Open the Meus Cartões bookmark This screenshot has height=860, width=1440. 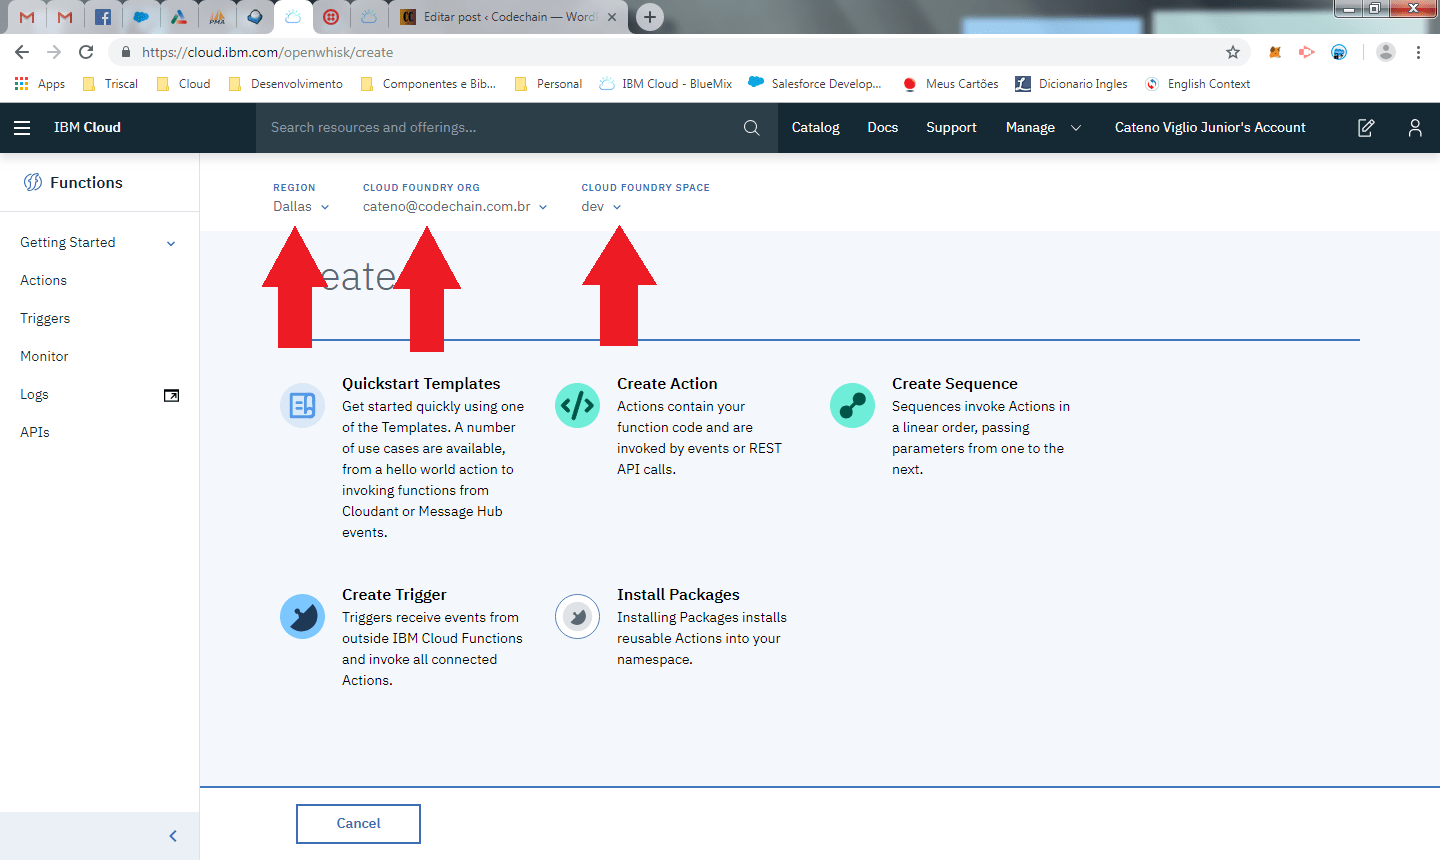coord(950,84)
